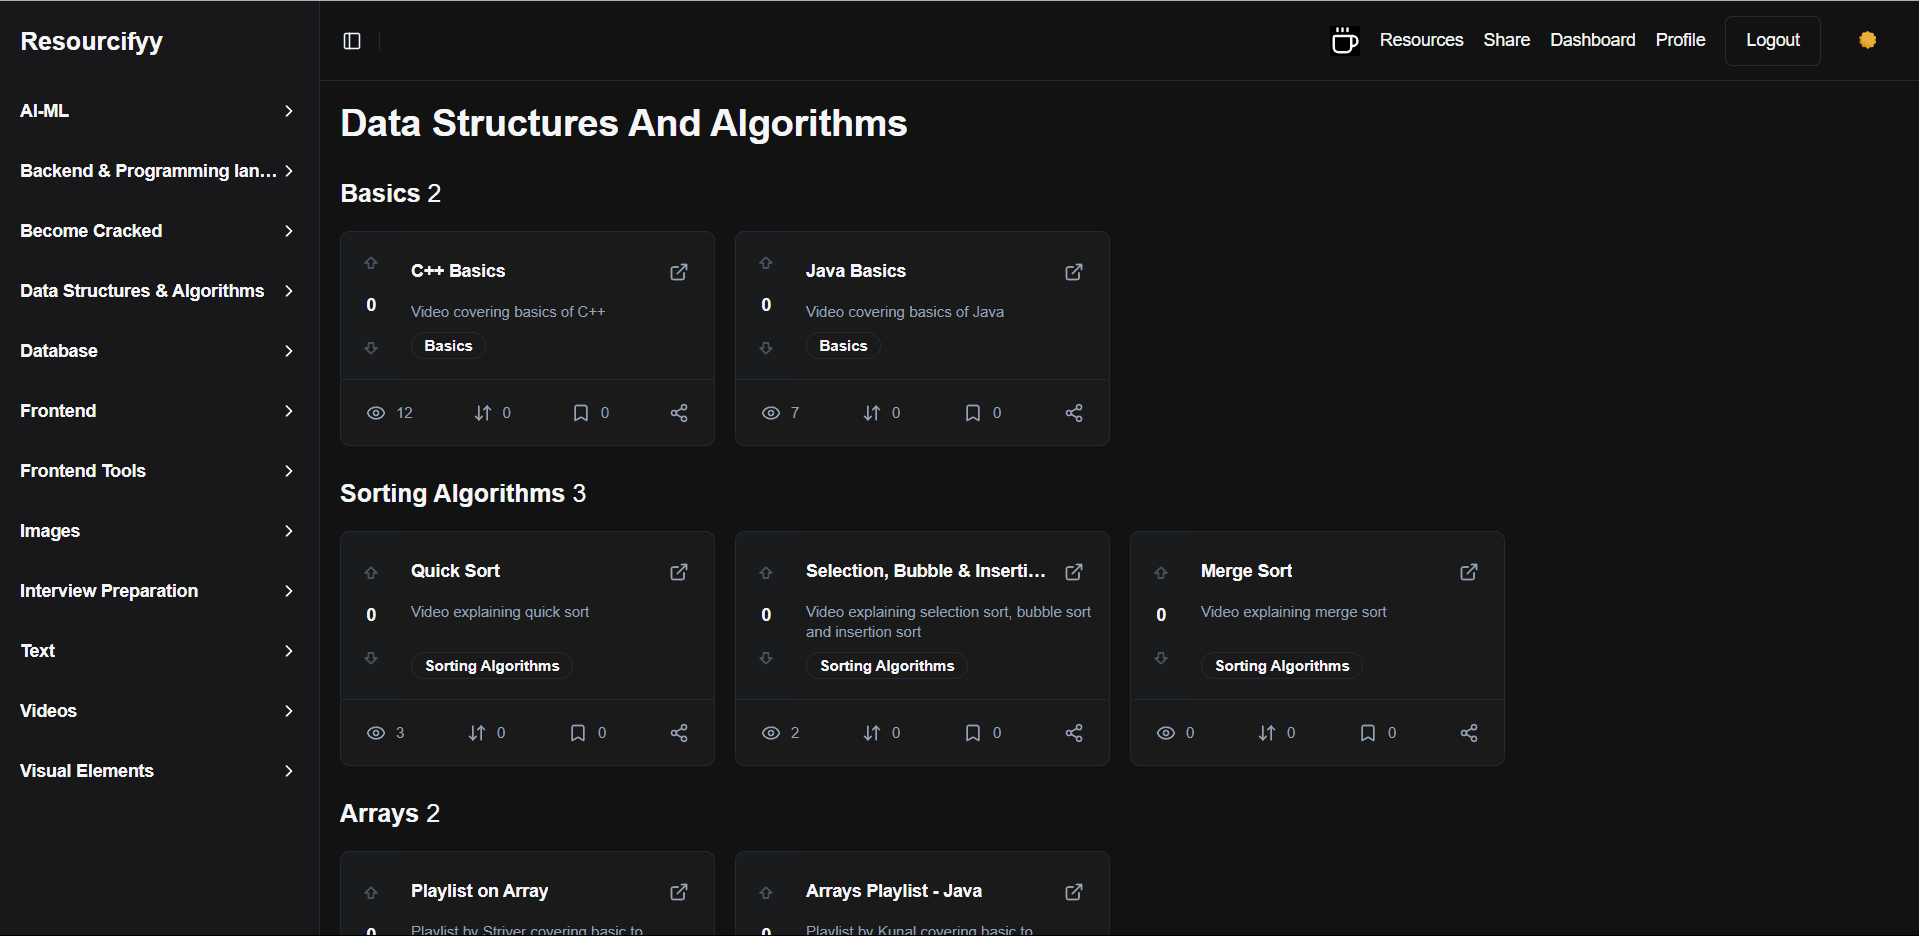
Task: Open the C++ Basics external link icon
Action: 678,272
